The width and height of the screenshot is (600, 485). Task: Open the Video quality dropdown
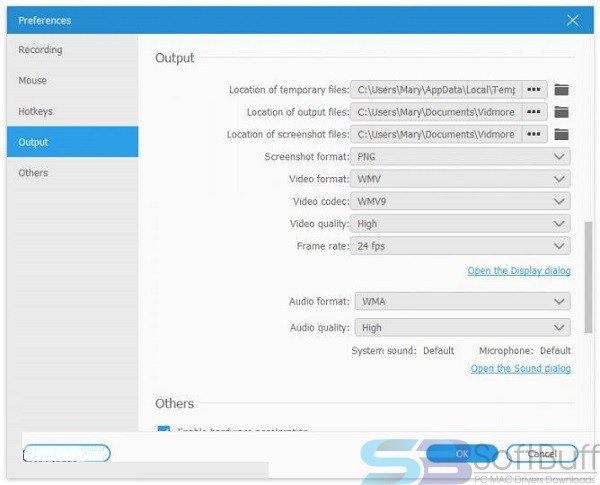(460, 224)
